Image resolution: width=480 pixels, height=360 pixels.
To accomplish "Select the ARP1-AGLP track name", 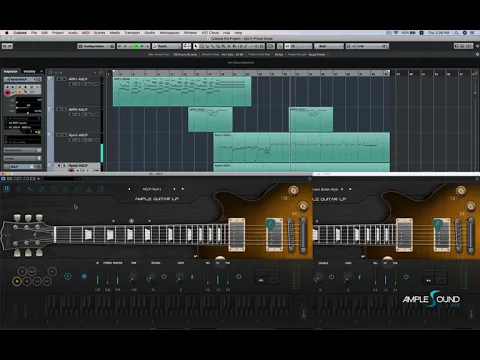I will coord(78,79).
